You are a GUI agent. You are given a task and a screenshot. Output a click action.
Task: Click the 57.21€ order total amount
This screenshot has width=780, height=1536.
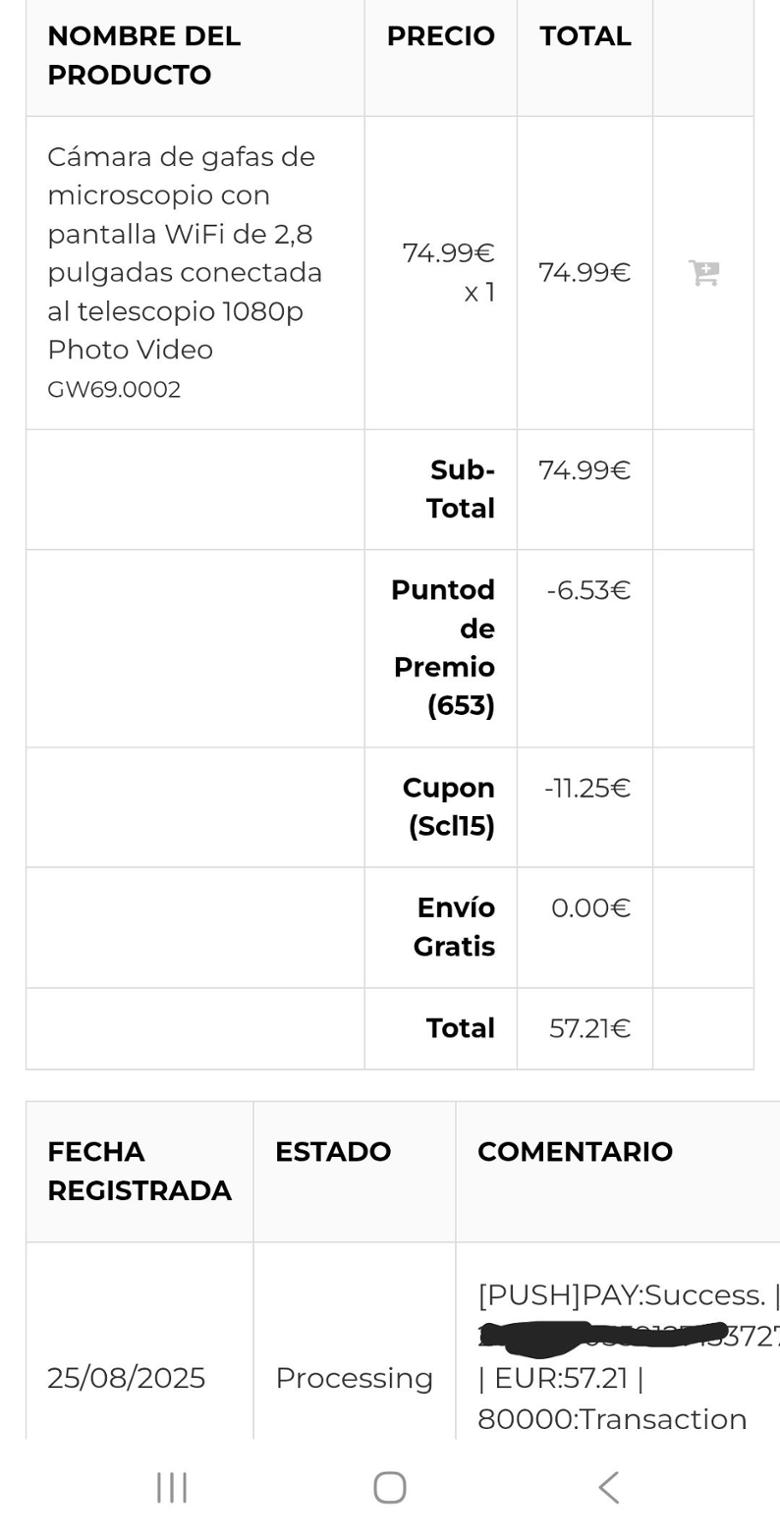pos(589,1028)
